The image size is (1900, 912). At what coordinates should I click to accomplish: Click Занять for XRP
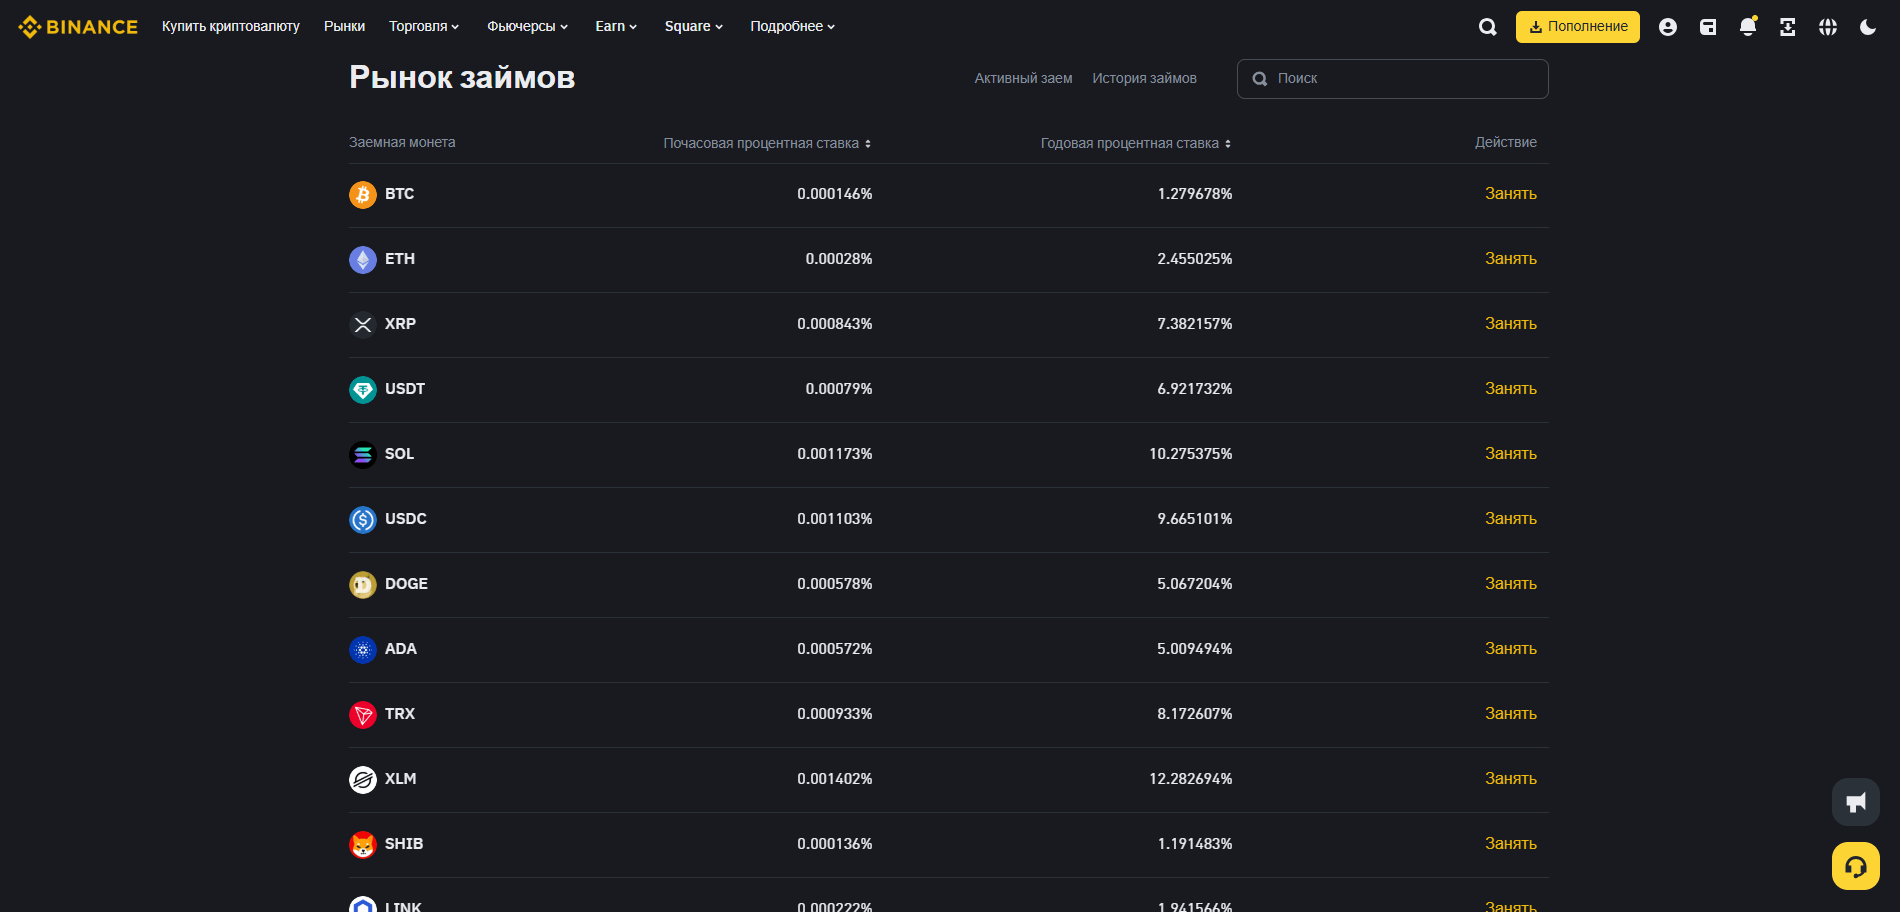click(1510, 324)
